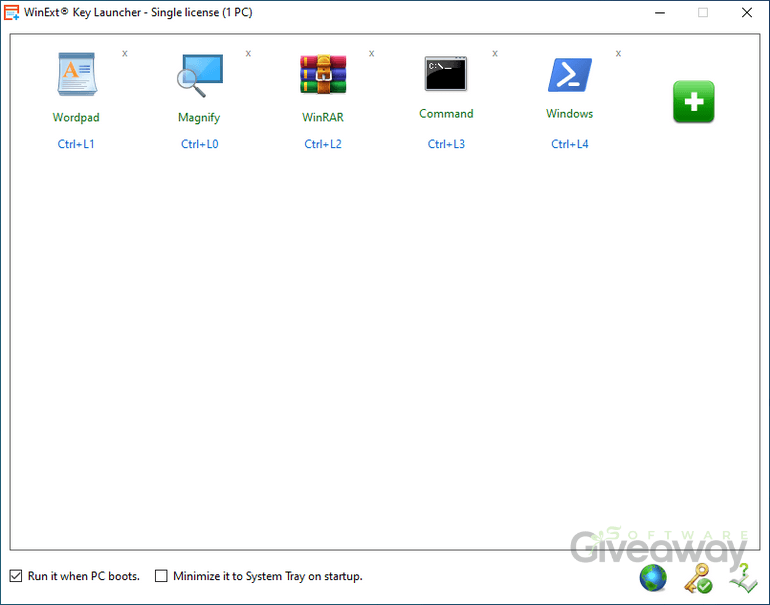Image resolution: width=770 pixels, height=605 pixels.
Task: Delete the Command entry using its x
Action: [495, 54]
